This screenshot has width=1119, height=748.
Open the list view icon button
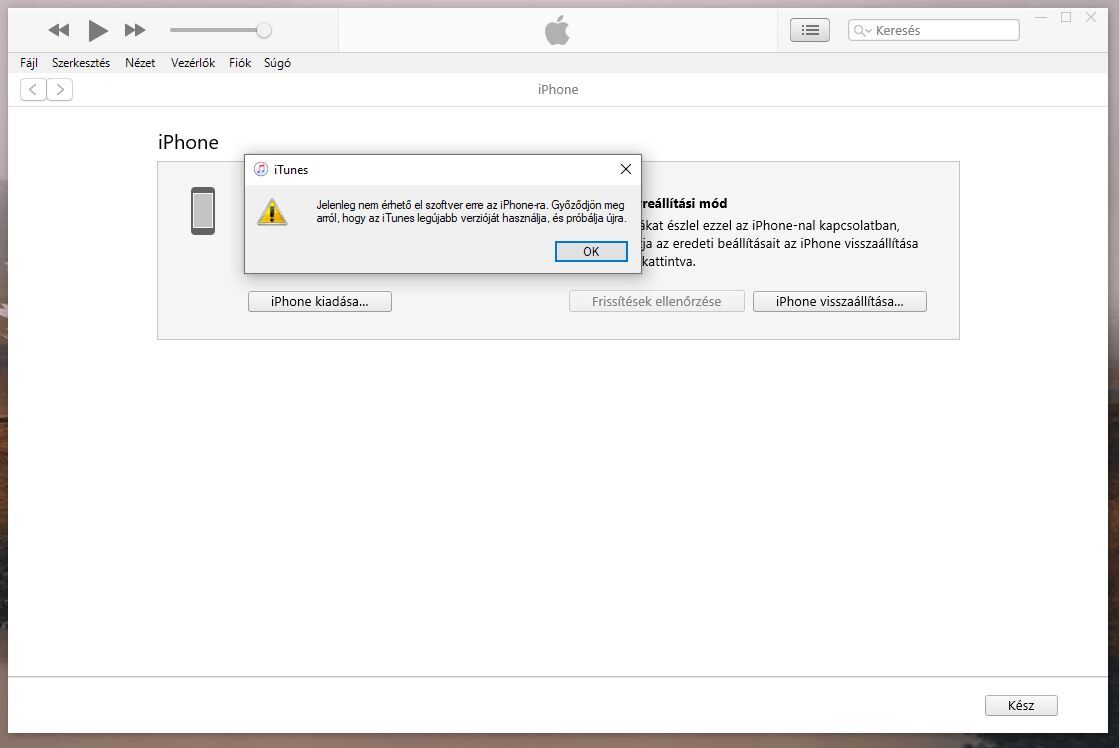point(810,30)
